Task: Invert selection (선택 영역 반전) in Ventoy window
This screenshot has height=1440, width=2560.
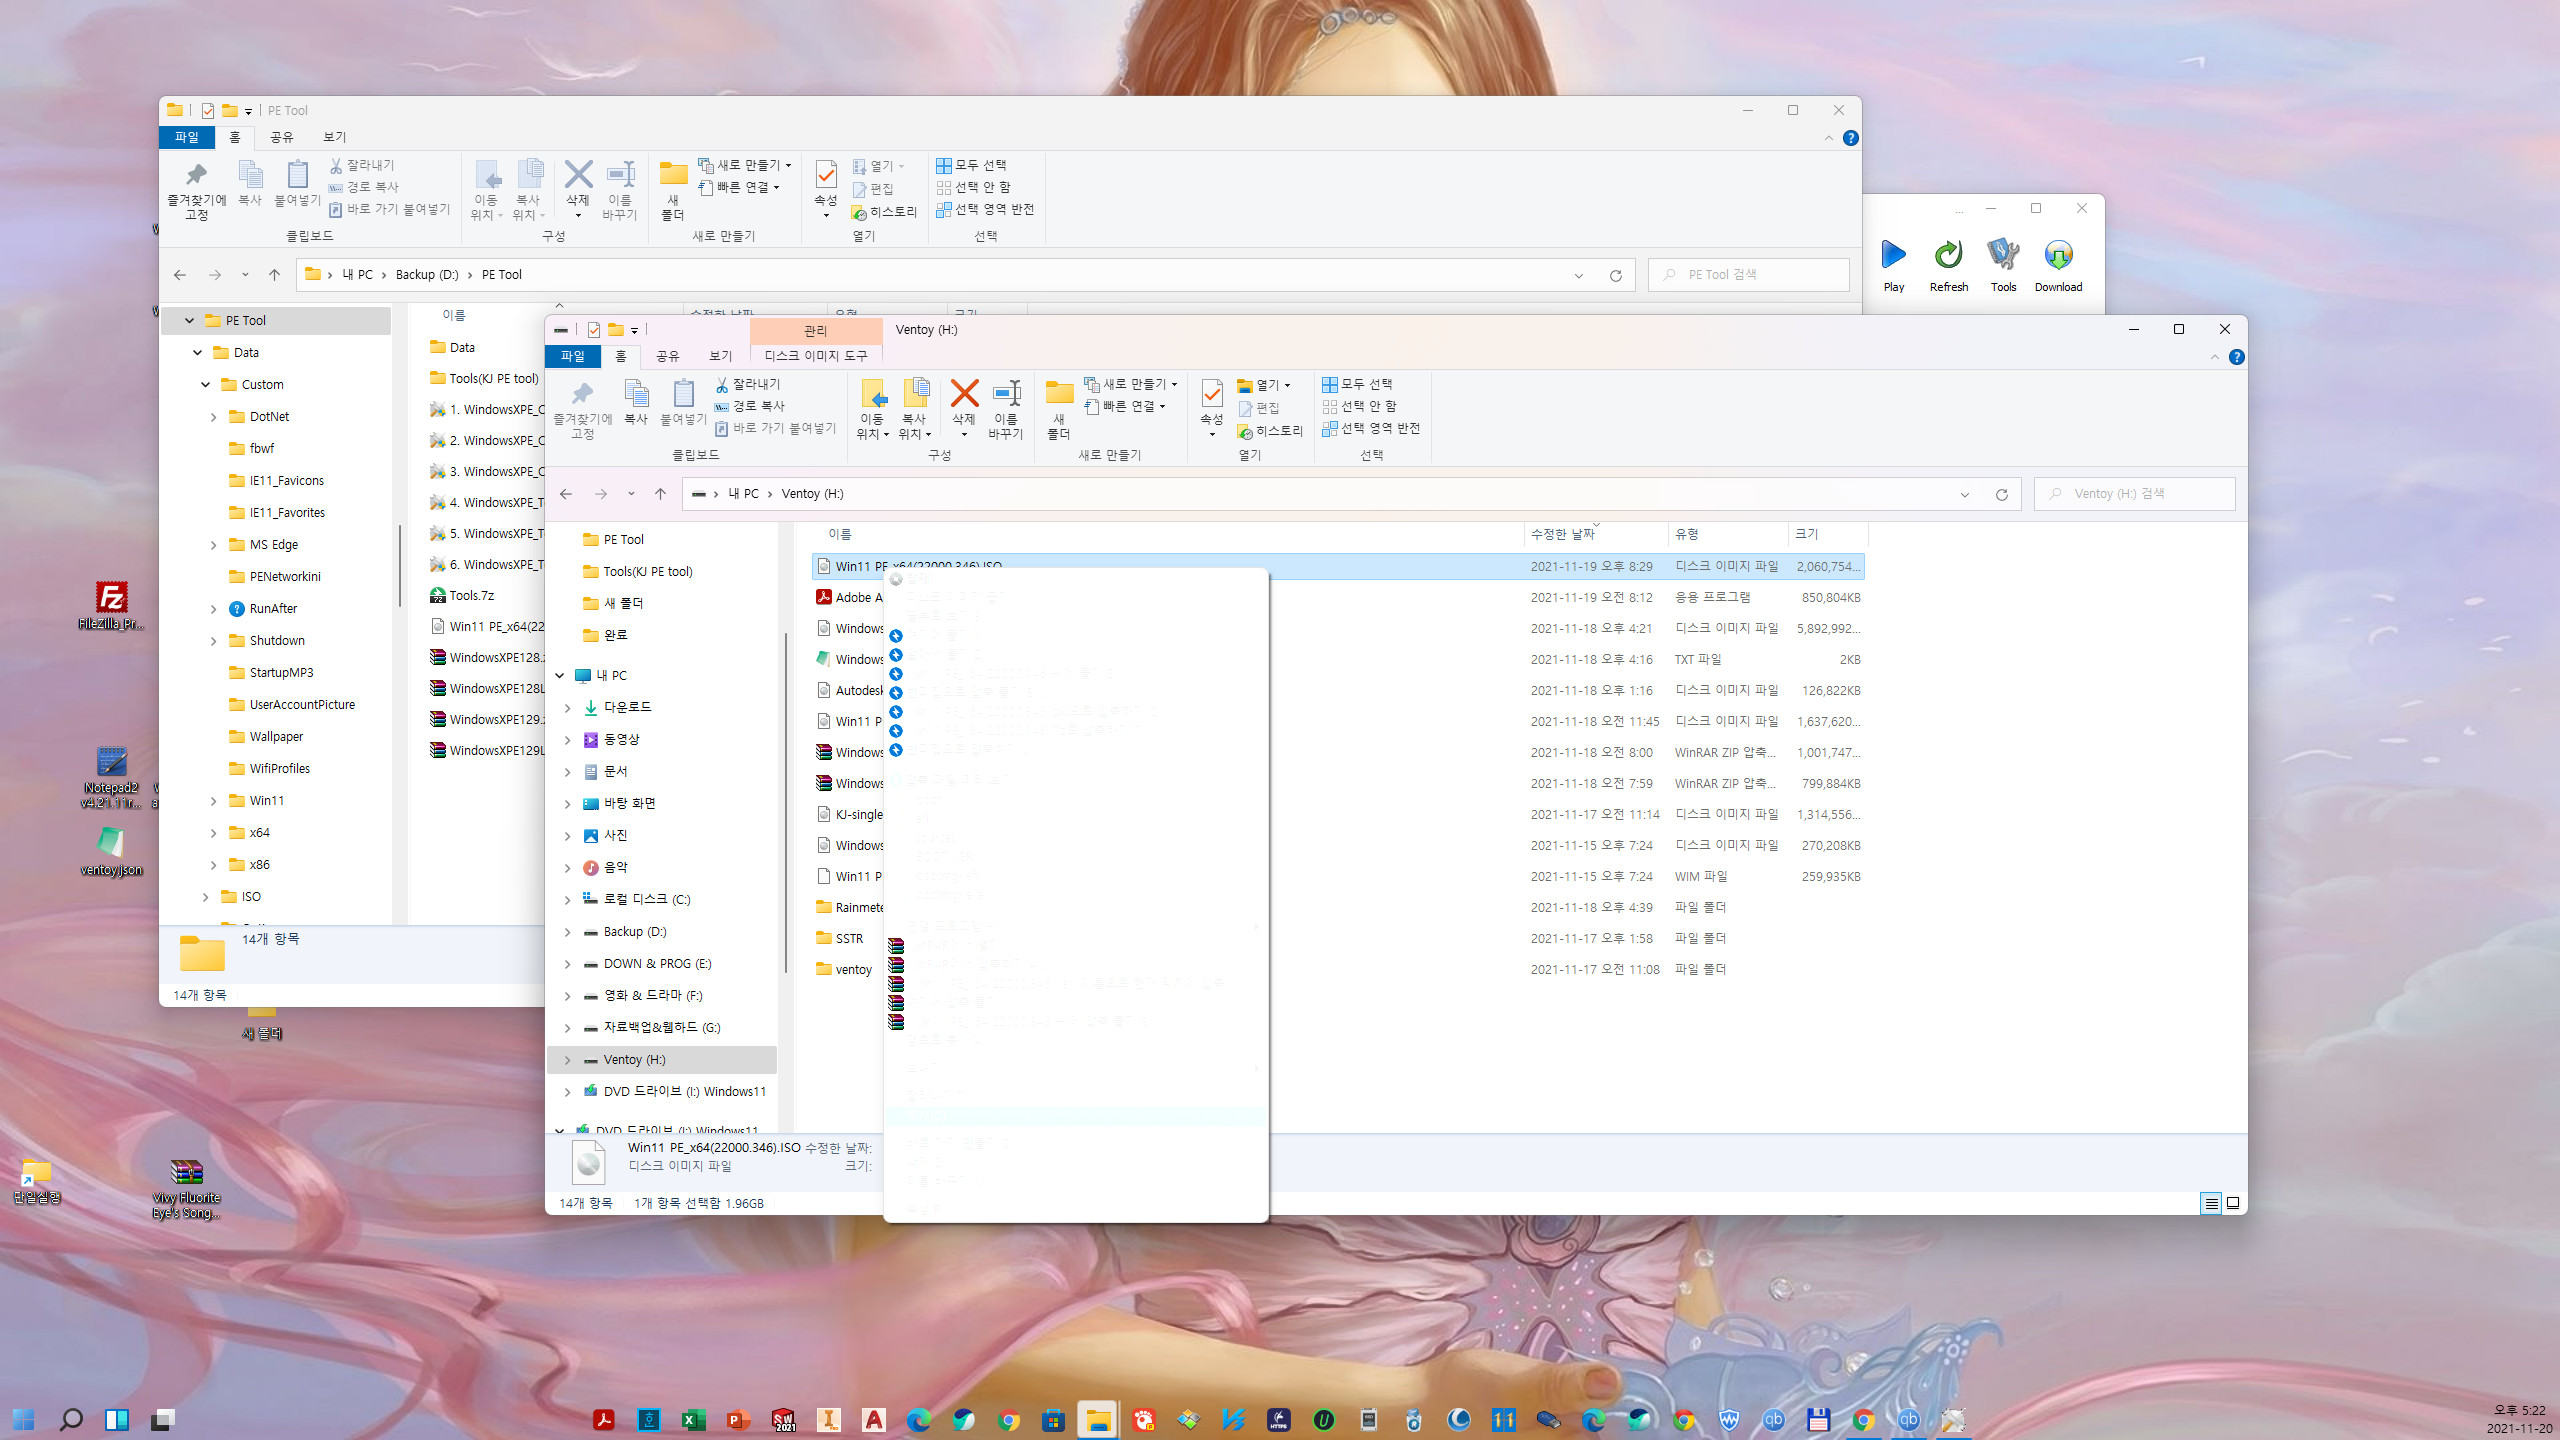Action: (1371, 428)
